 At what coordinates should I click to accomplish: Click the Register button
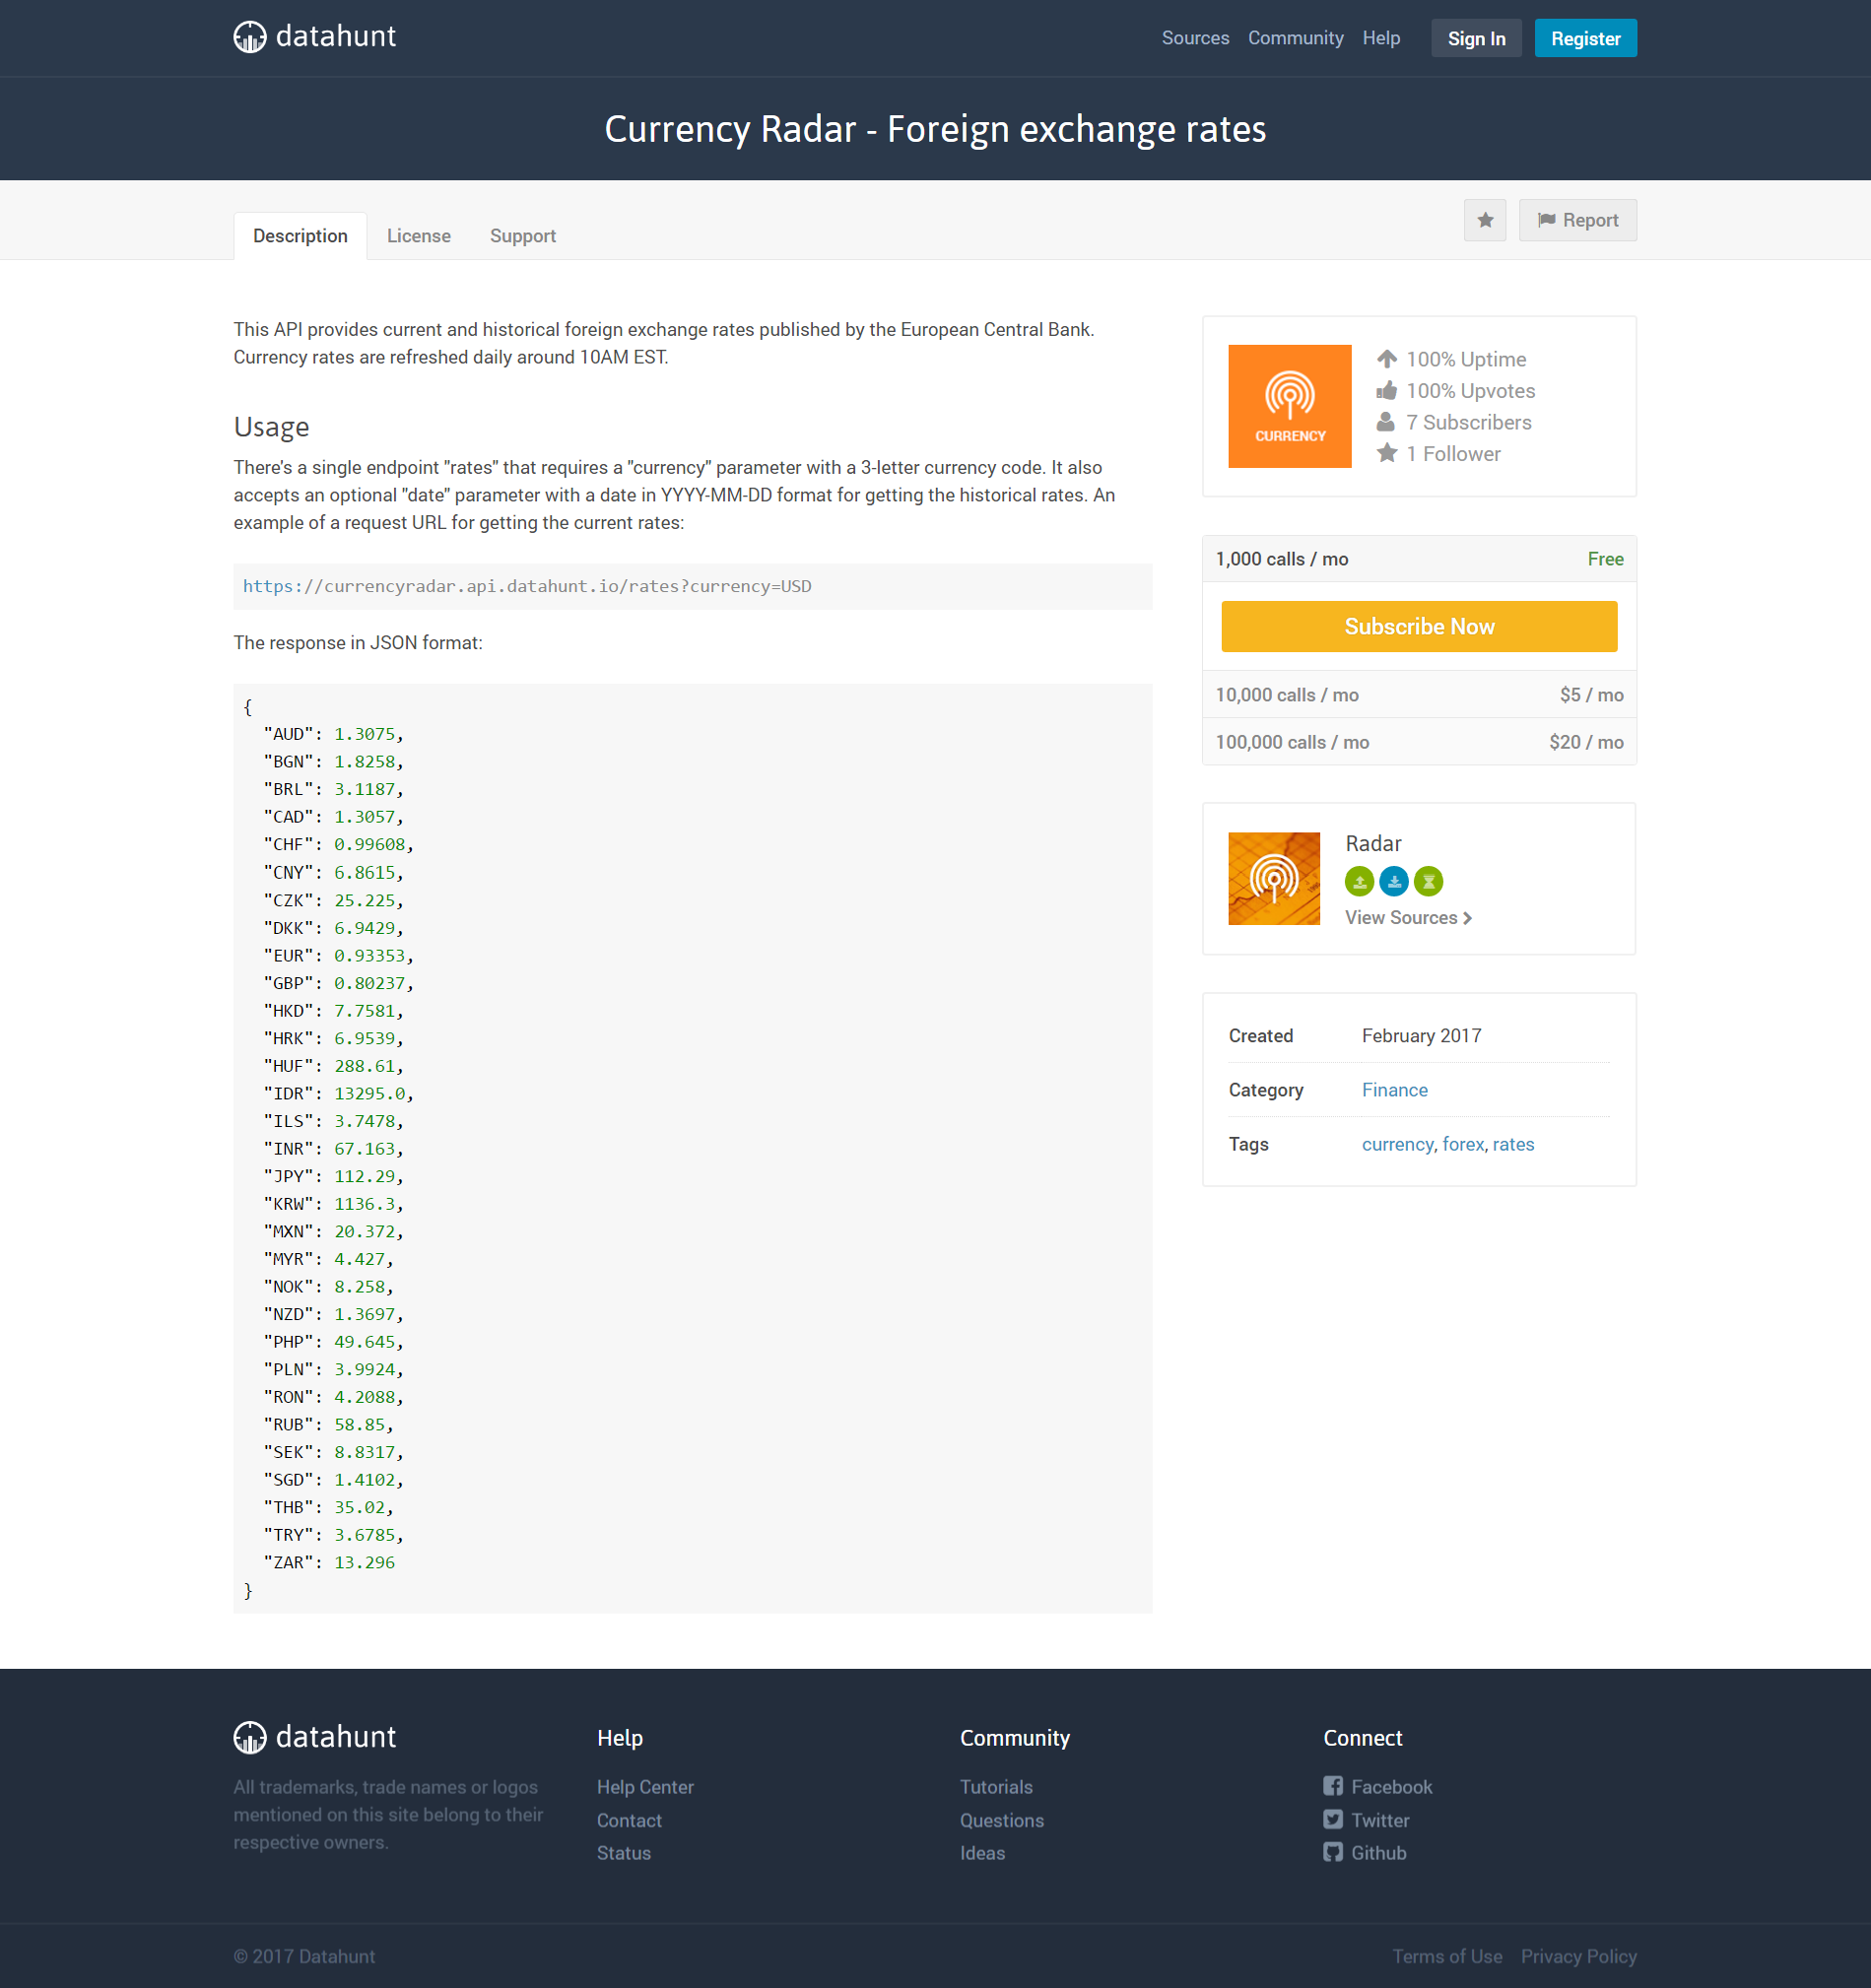(1585, 38)
